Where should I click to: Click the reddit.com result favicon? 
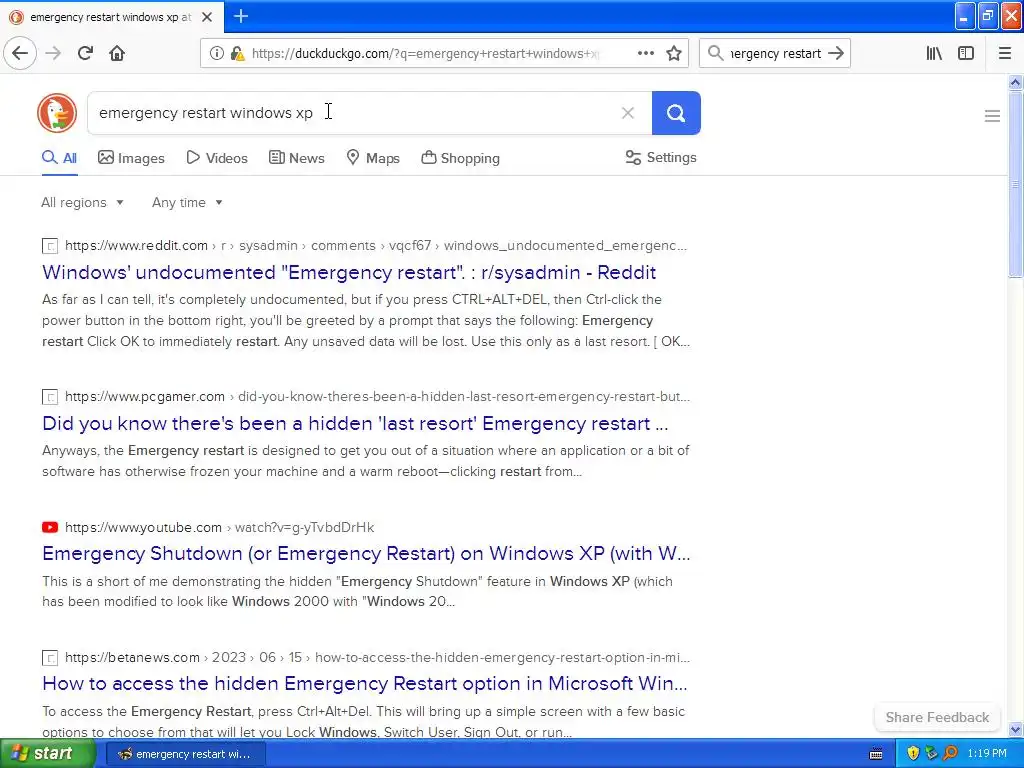pyautogui.click(x=50, y=246)
